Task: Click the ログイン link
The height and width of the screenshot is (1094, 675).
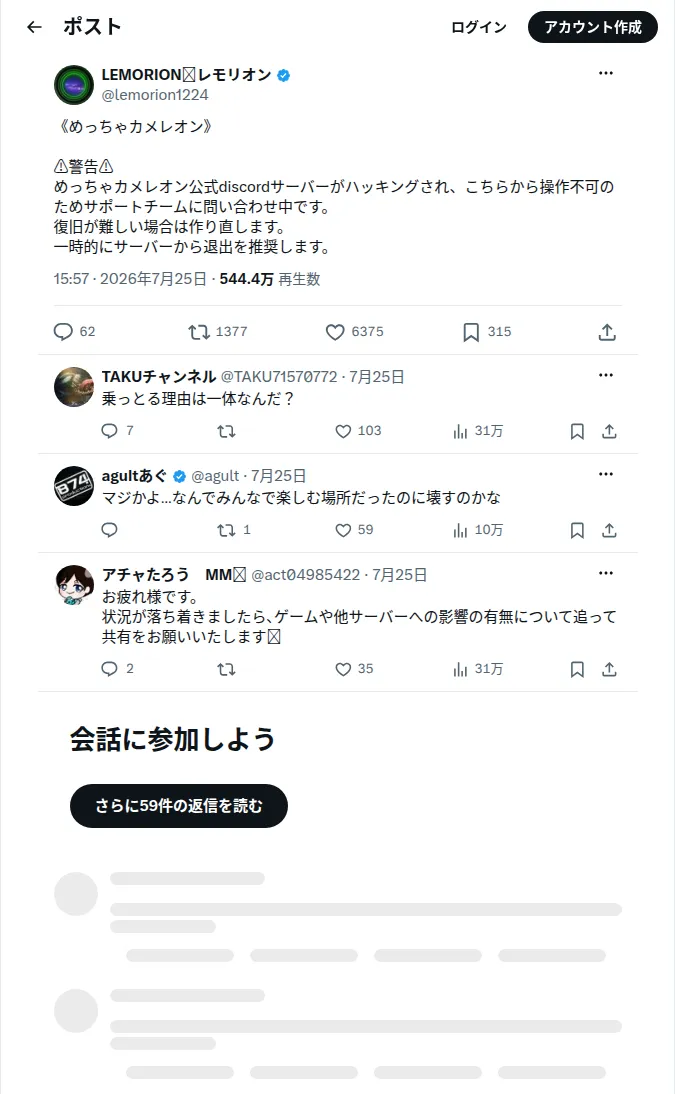Action: point(479,27)
